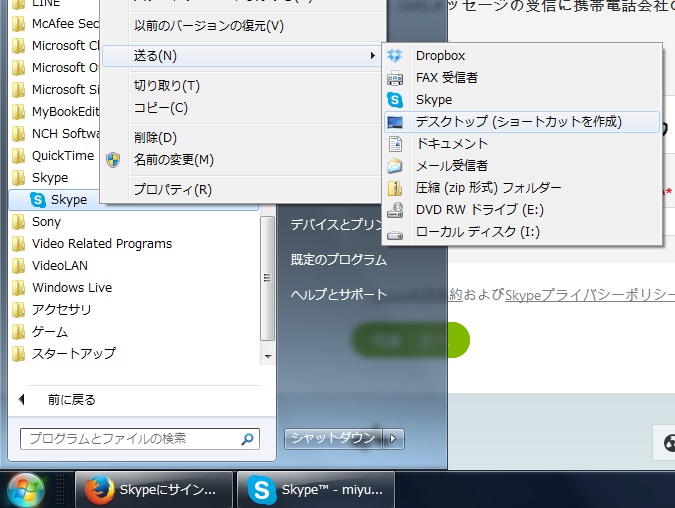The image size is (675, 508).
Task: Open the shutdown options arrow
Action: pos(393,439)
